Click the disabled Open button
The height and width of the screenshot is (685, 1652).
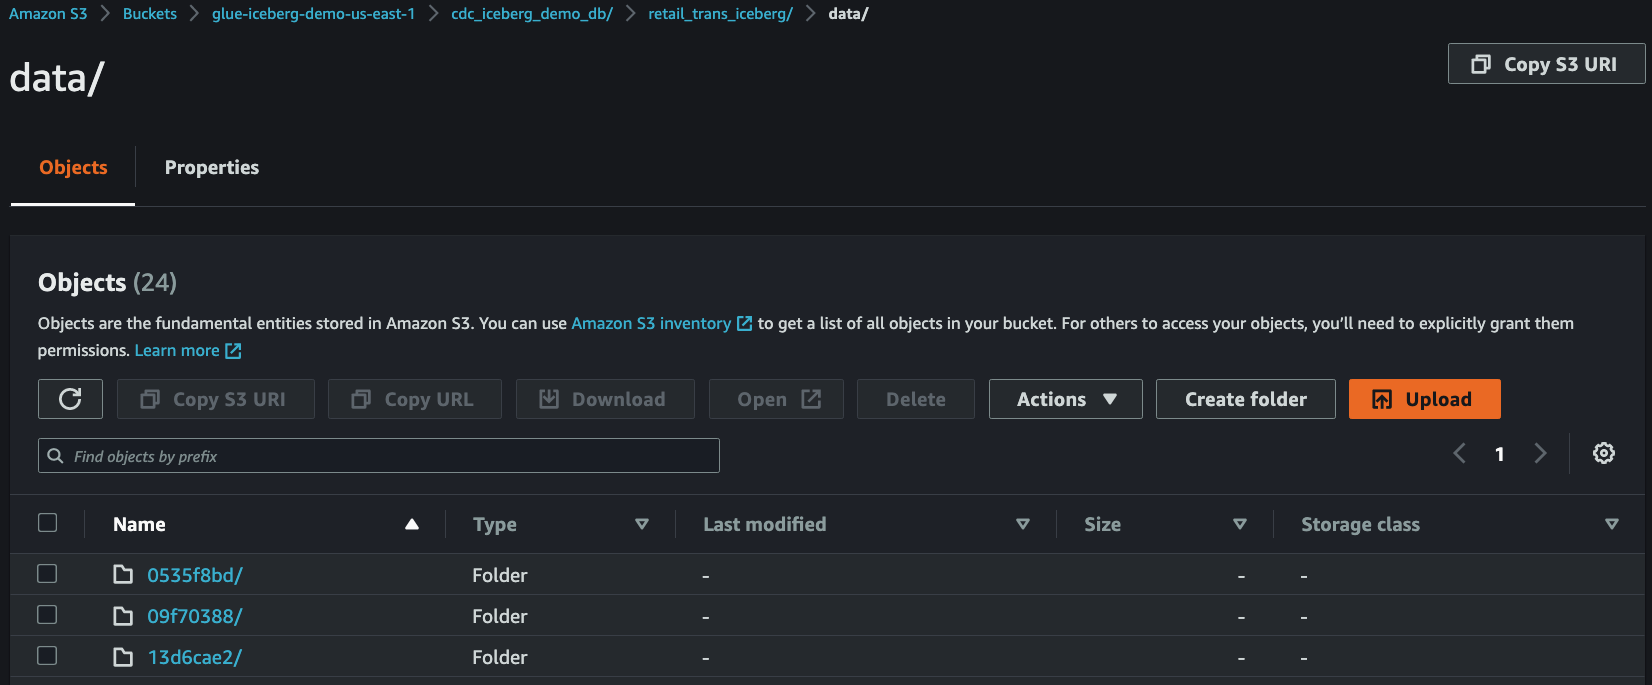point(776,399)
